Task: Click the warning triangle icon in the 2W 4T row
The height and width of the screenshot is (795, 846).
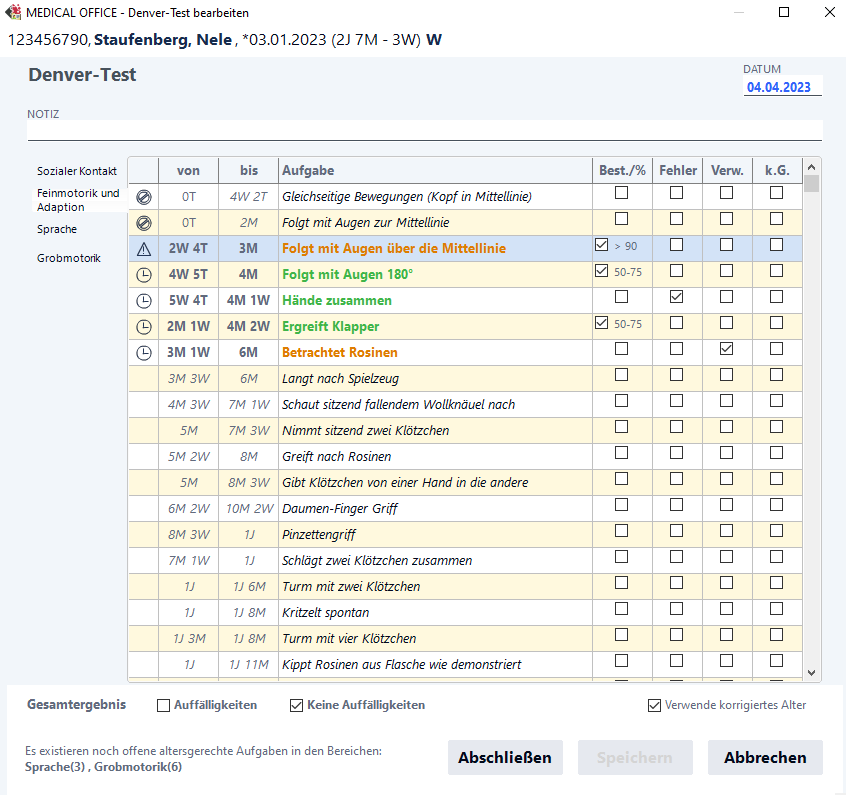Action: click(x=143, y=249)
